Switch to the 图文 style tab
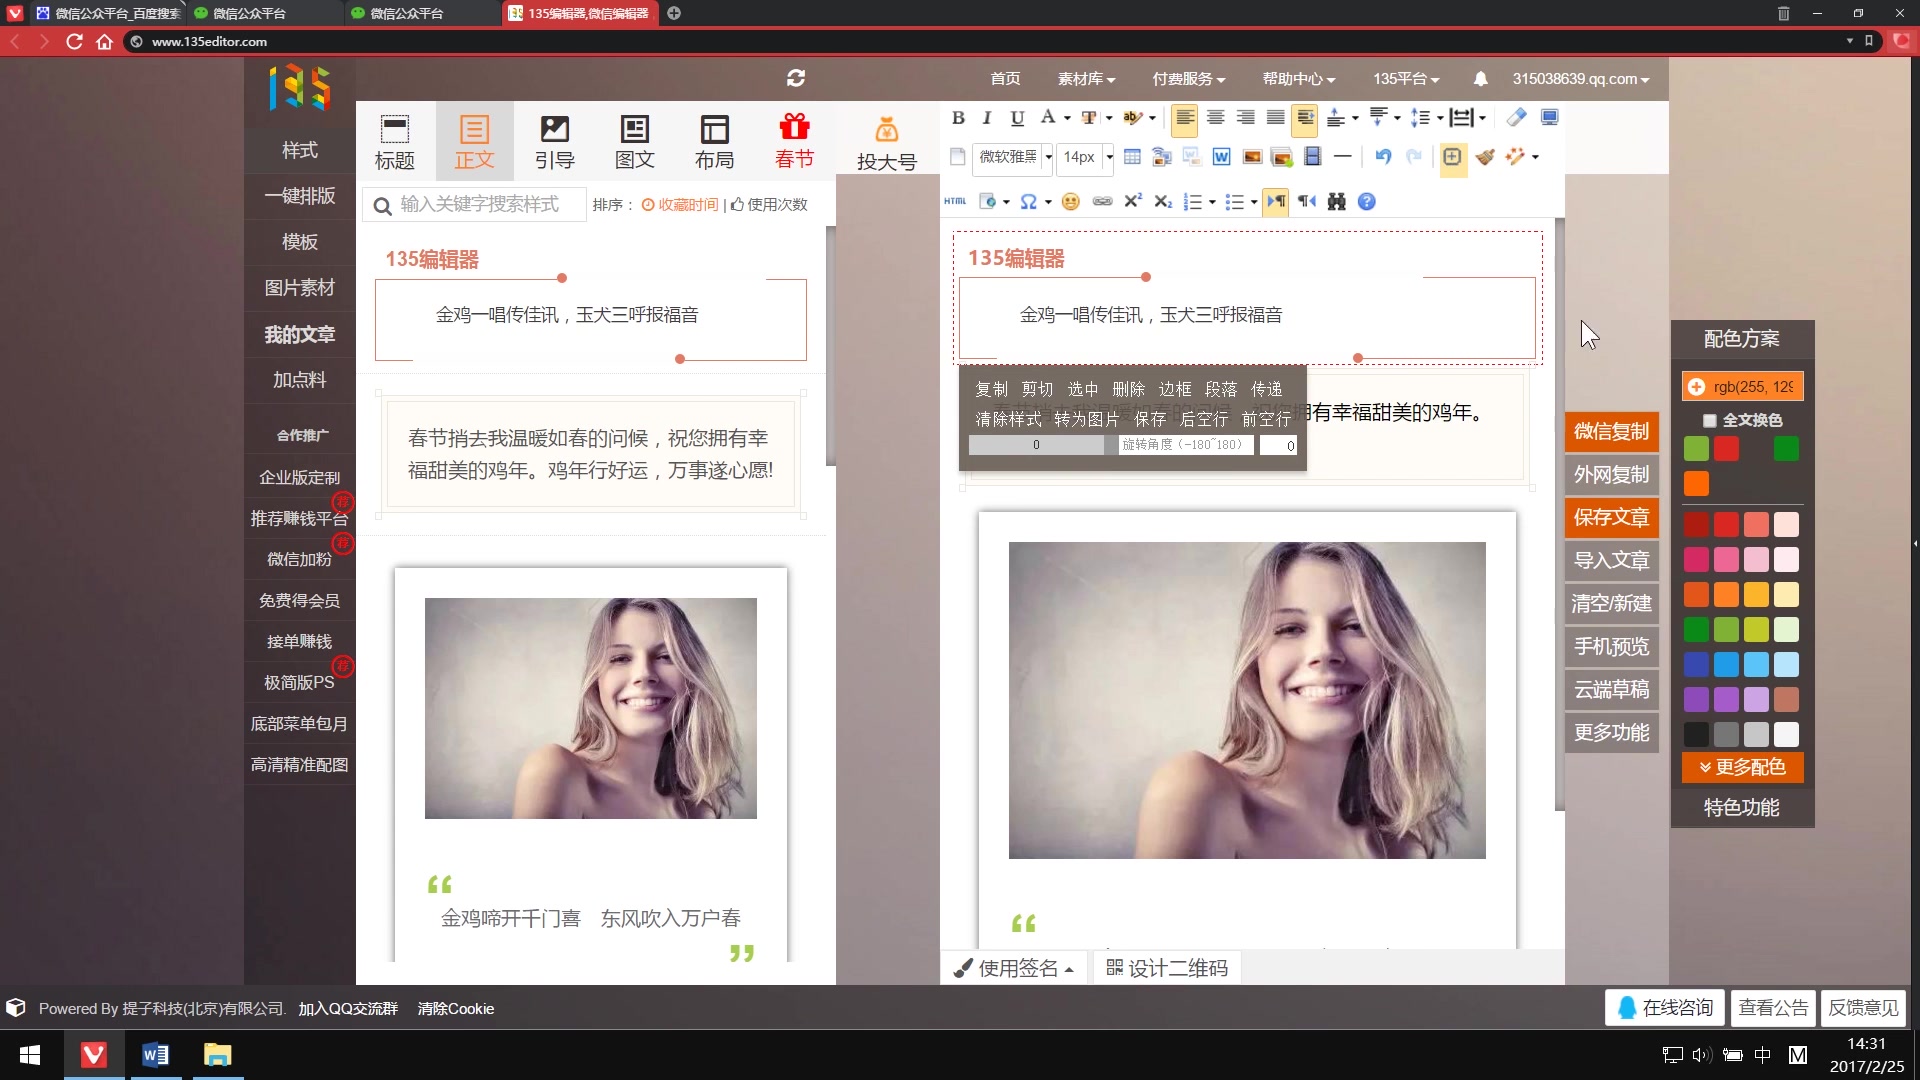 point(635,142)
